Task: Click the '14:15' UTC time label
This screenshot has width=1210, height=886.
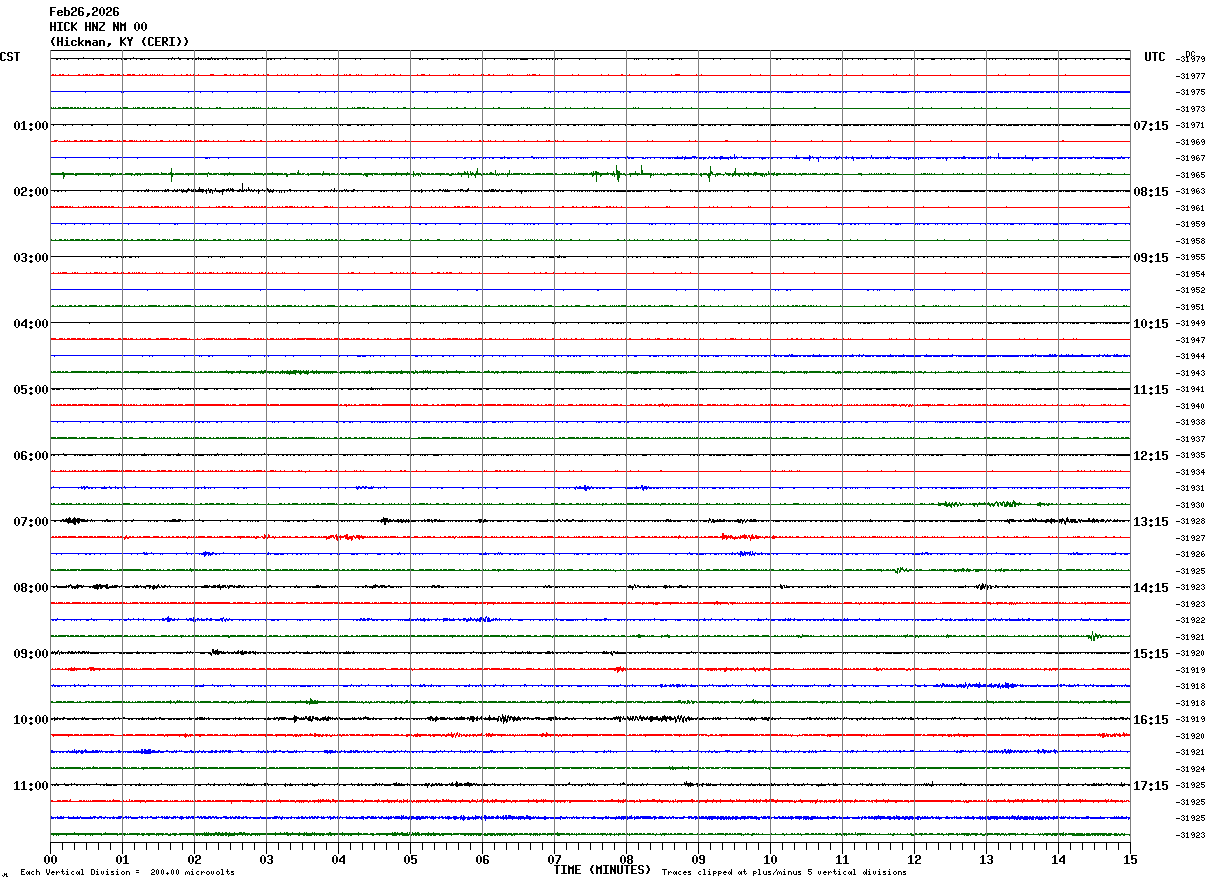Action: point(1151,588)
